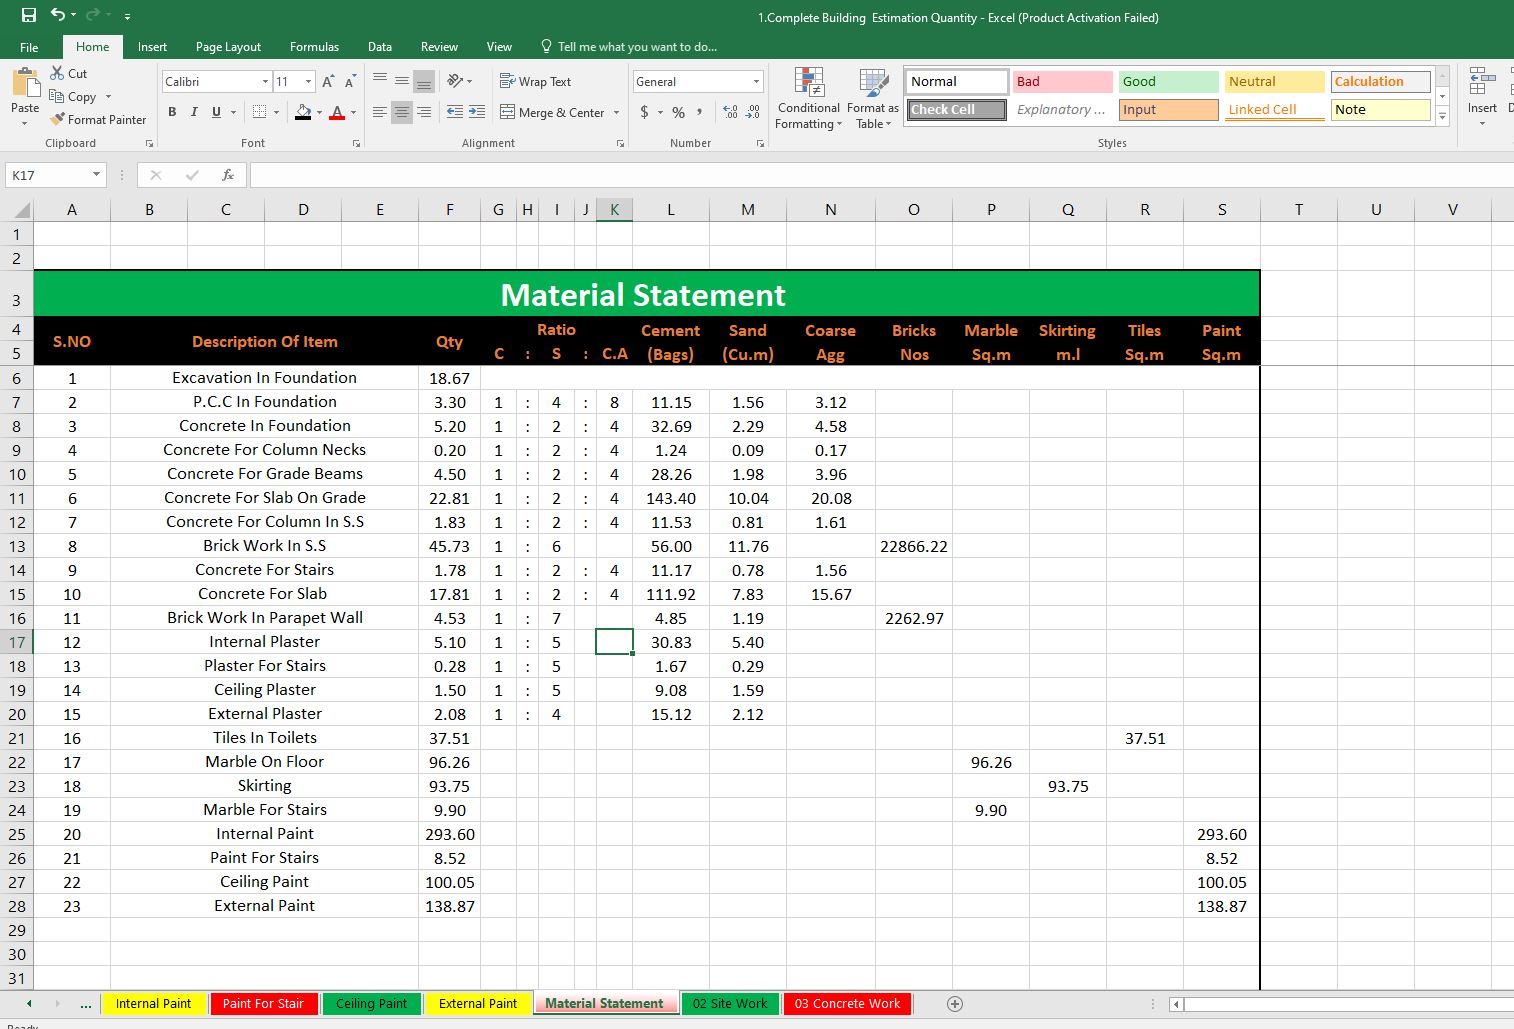Toggle Center horizontal alignment

point(401,112)
